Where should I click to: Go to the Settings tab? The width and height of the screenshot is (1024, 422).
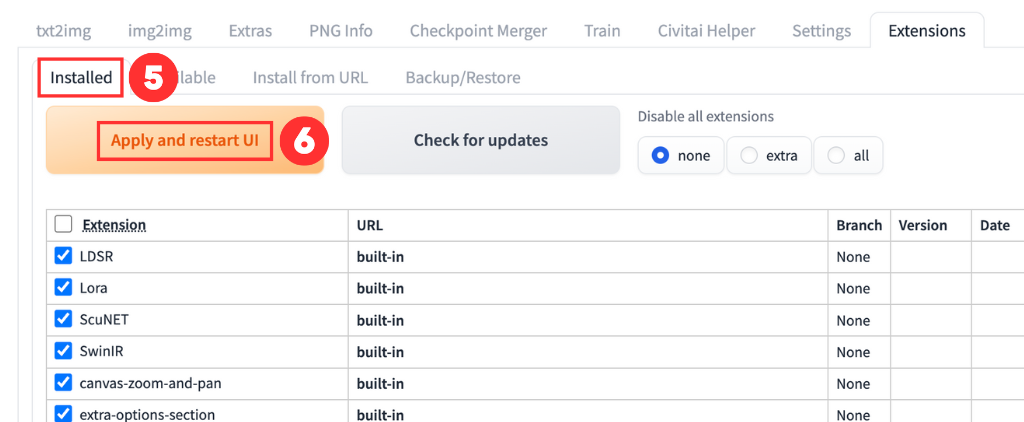click(821, 30)
